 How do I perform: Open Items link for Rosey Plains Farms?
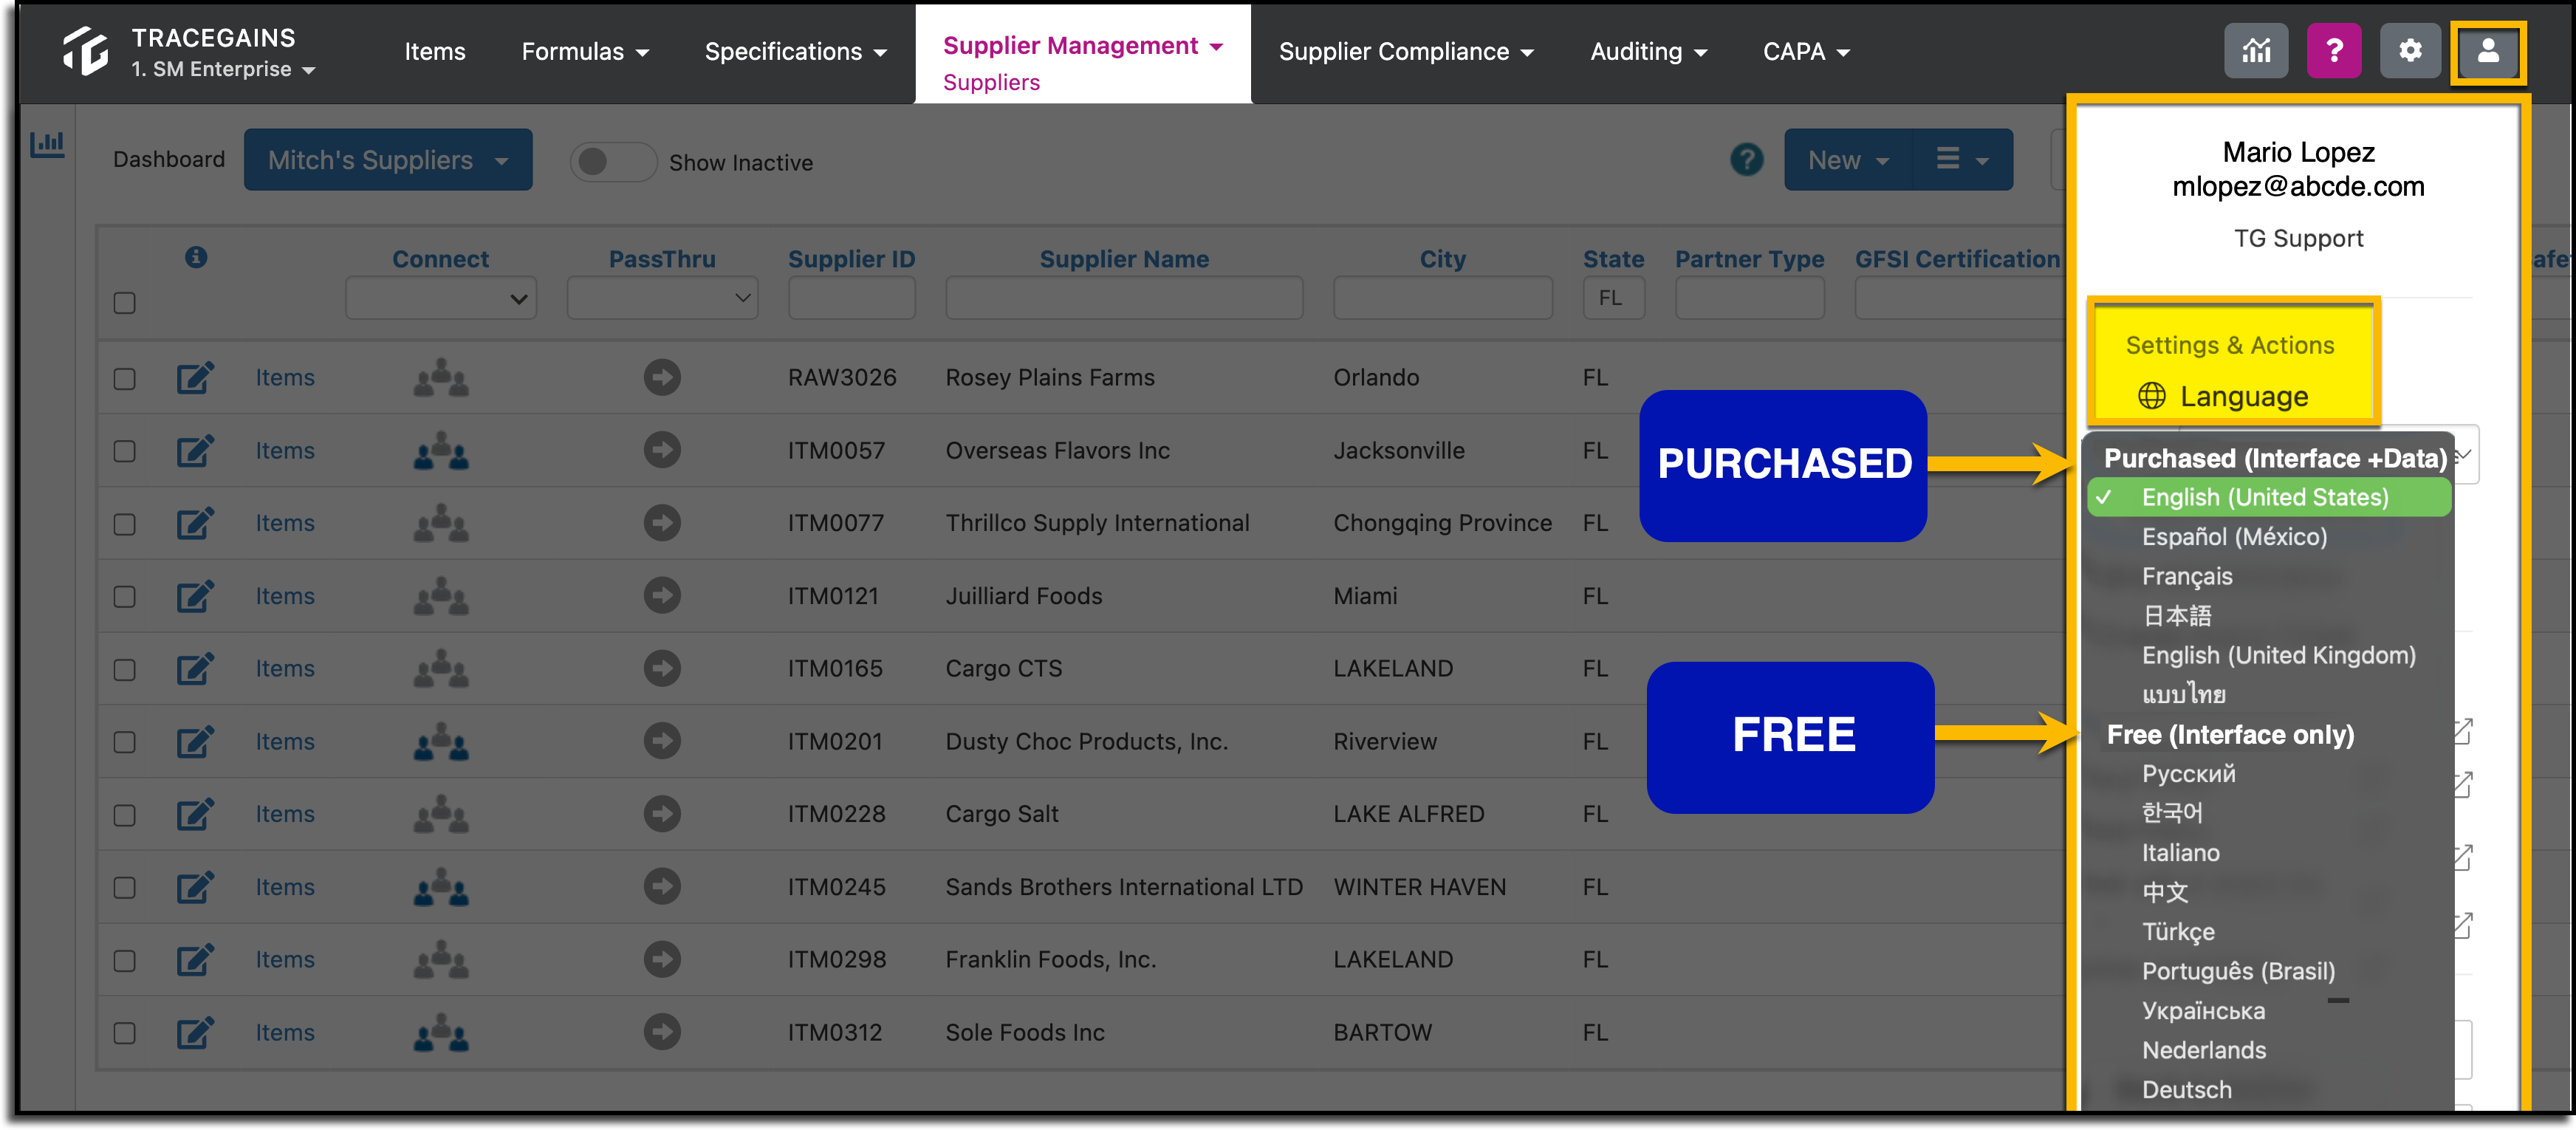click(x=285, y=378)
